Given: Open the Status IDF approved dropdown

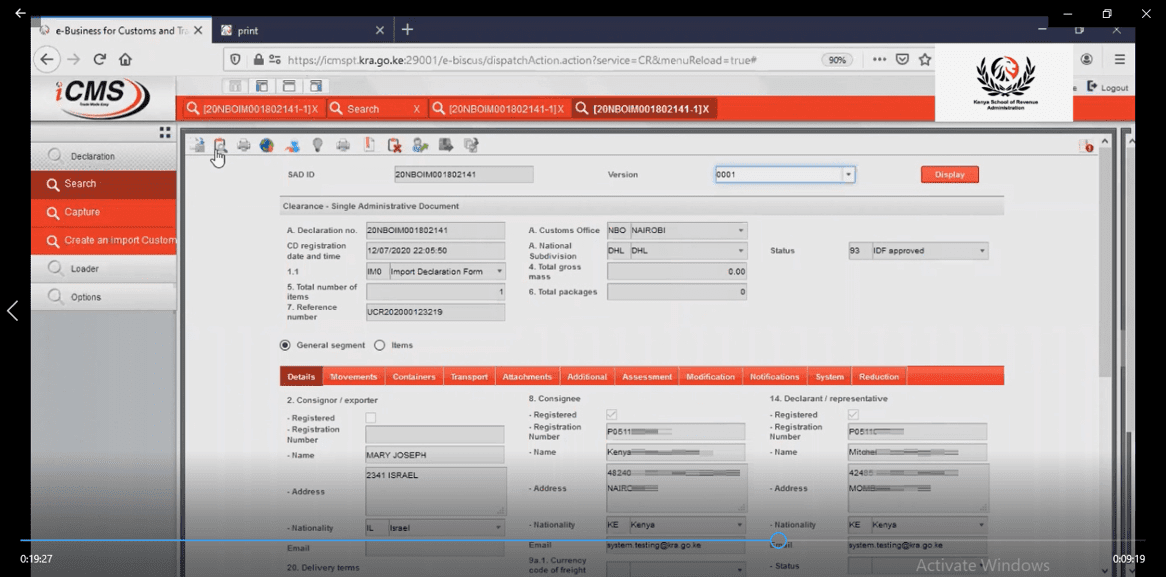Looking at the screenshot, I should (x=982, y=251).
